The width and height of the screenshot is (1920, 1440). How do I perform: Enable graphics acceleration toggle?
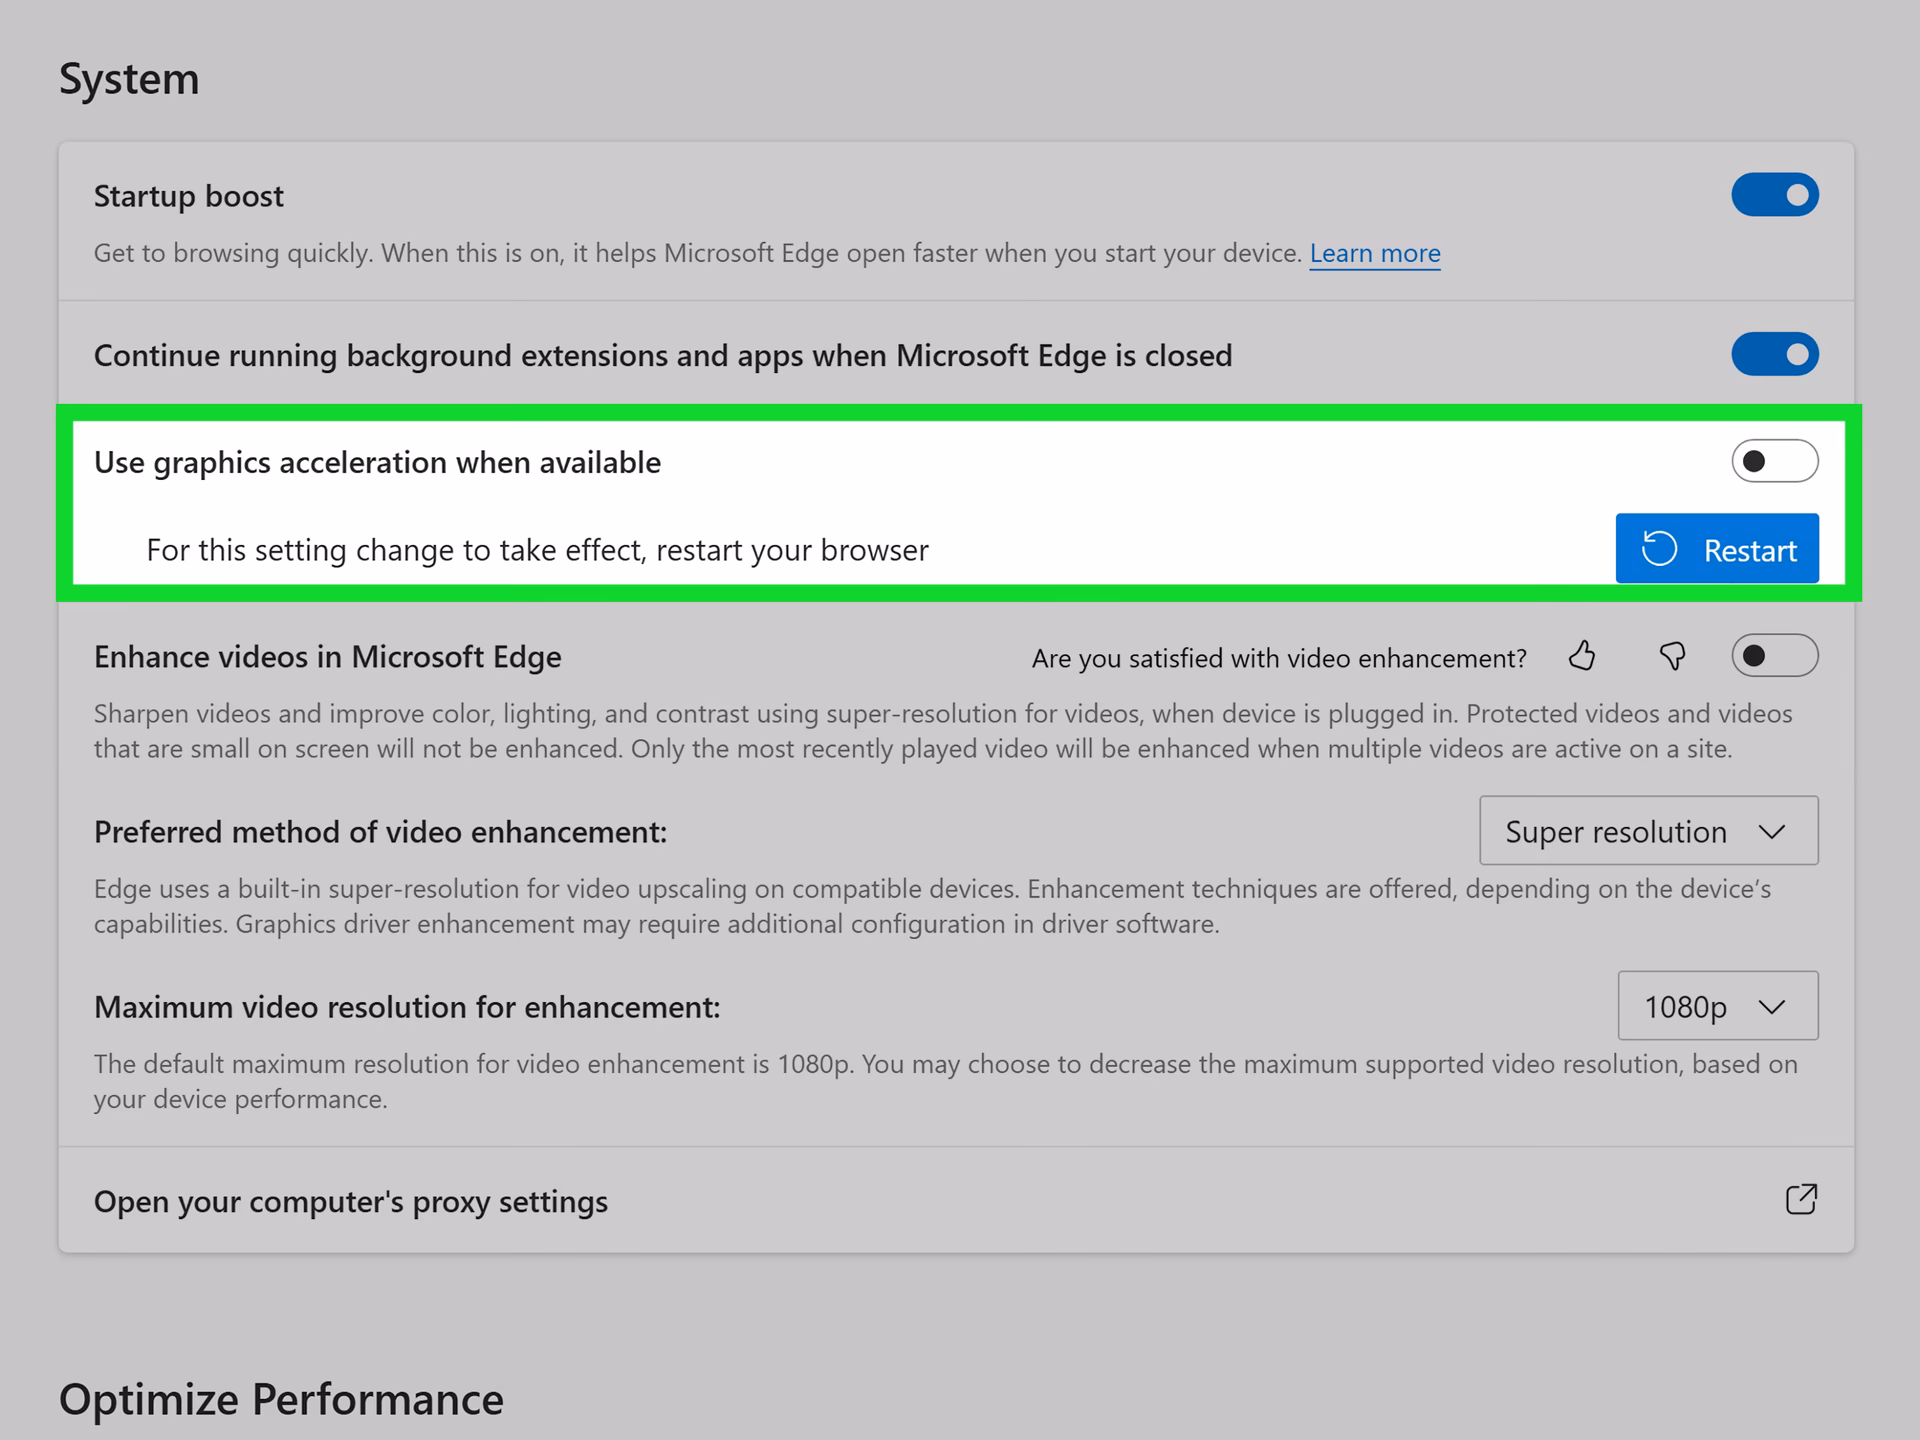pyautogui.click(x=1775, y=461)
